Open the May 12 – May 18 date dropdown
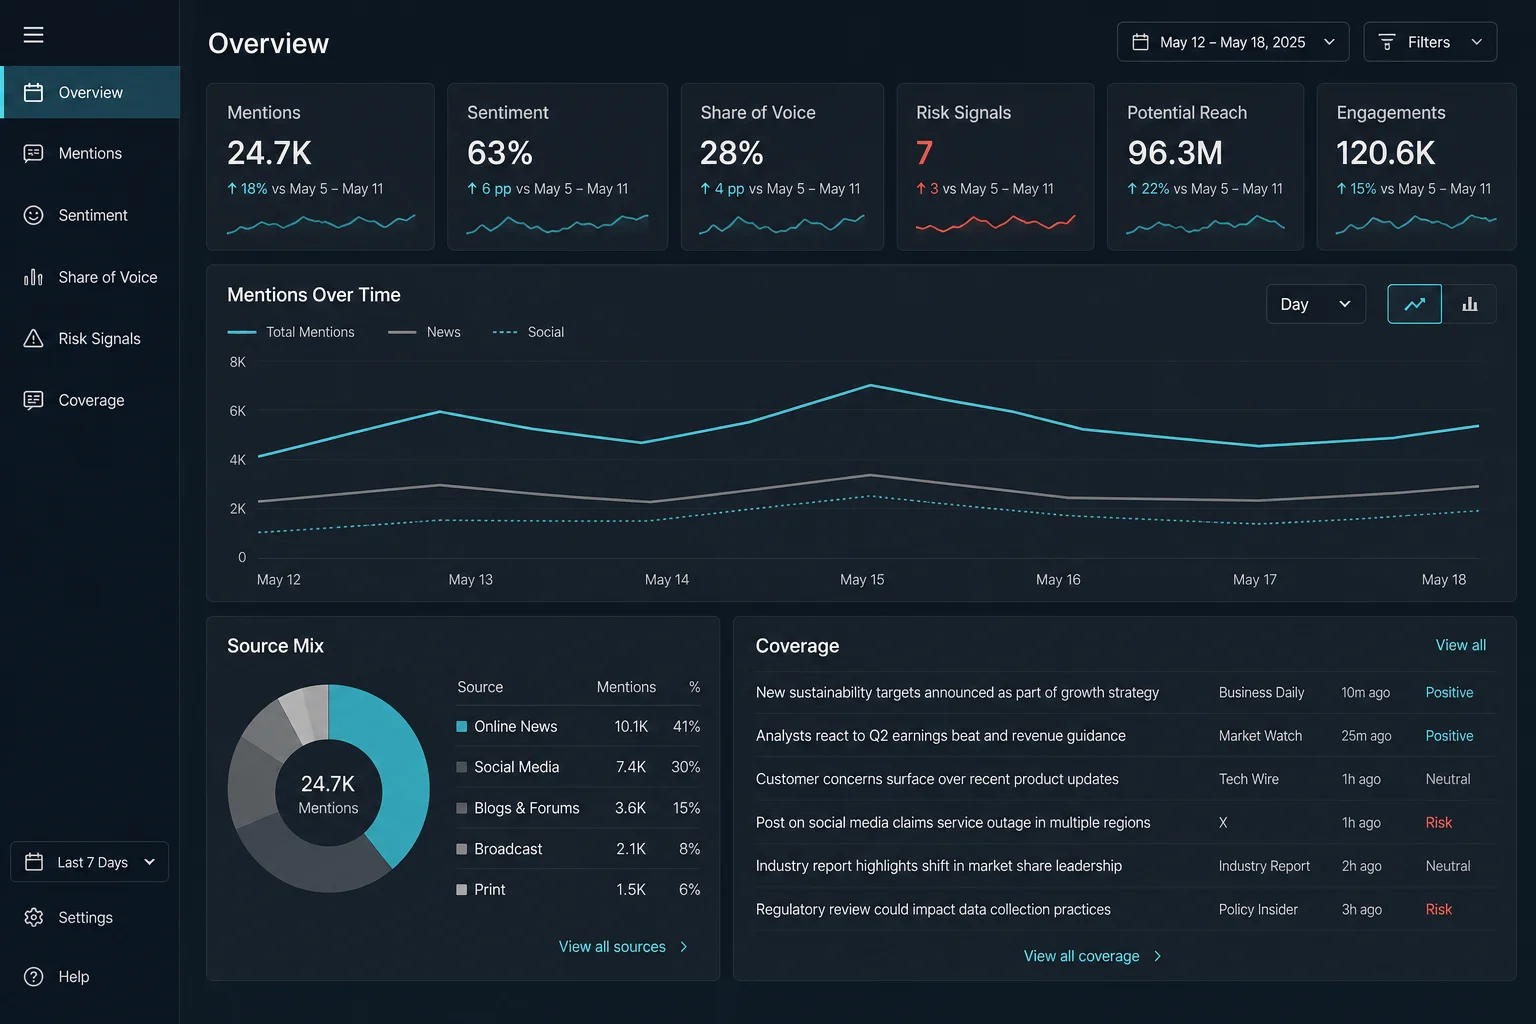This screenshot has height=1024, width=1536. coord(1233,42)
